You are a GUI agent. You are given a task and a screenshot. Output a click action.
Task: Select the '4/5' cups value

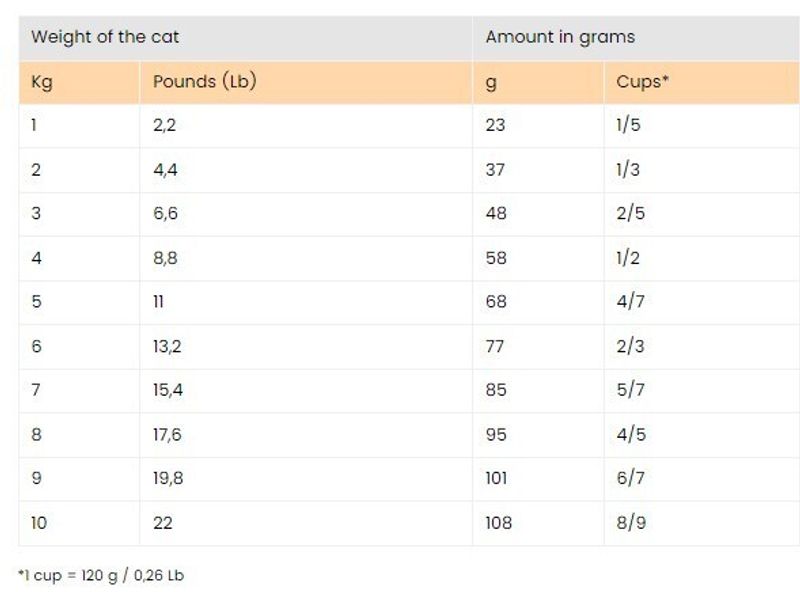pos(630,434)
